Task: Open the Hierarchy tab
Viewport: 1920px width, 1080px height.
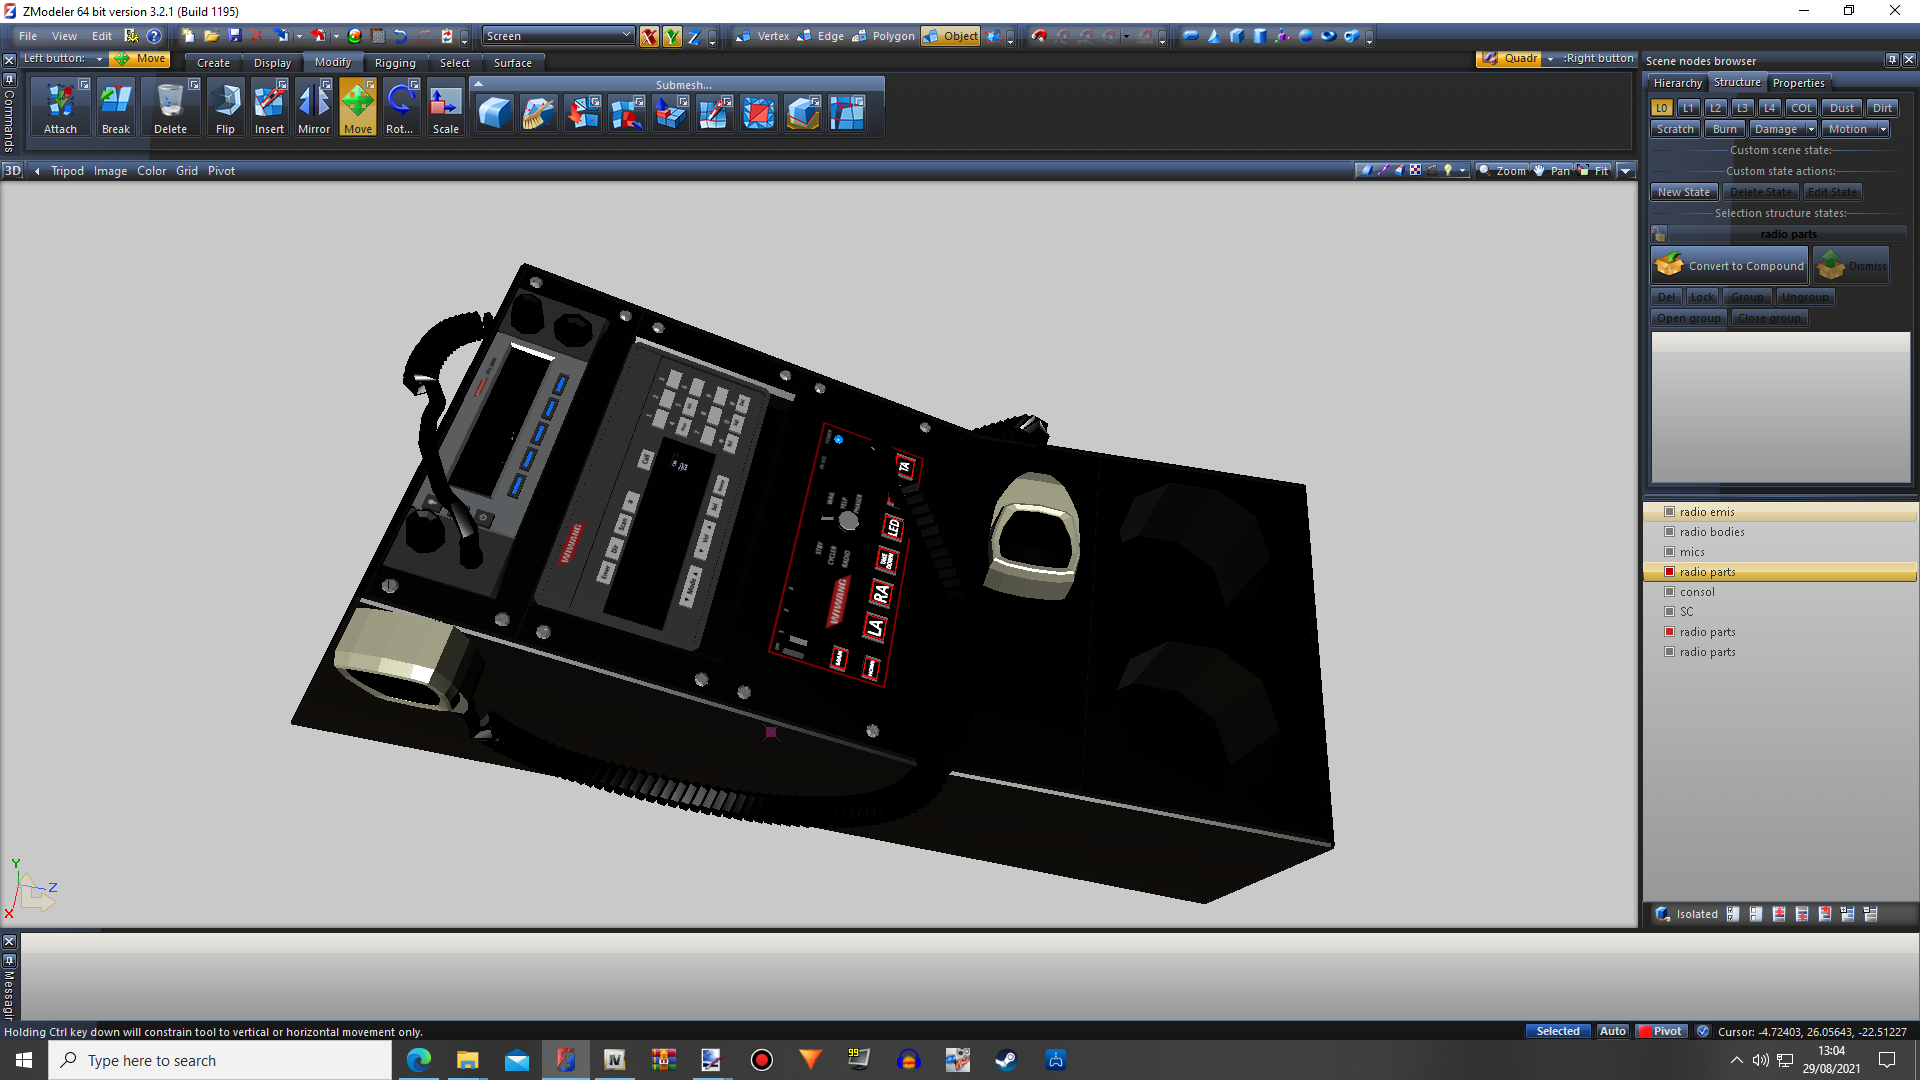Action: click(1677, 83)
